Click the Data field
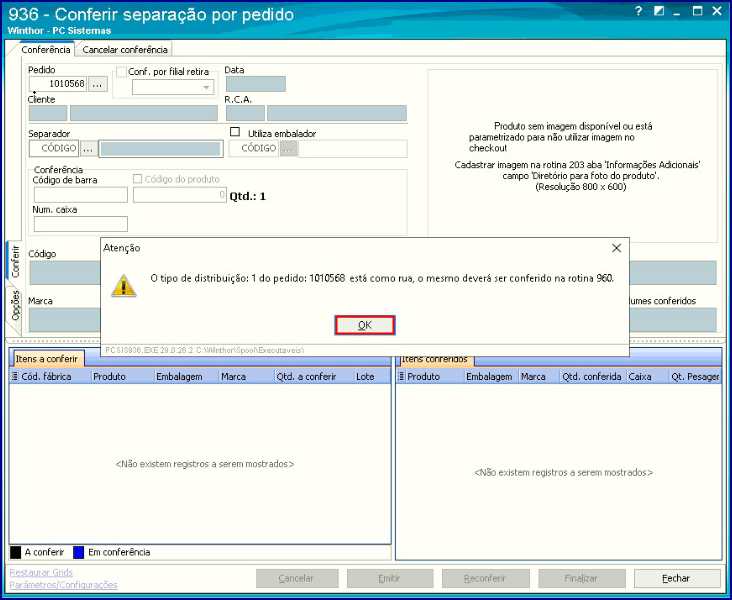Image resolution: width=732 pixels, height=600 pixels. click(x=256, y=84)
